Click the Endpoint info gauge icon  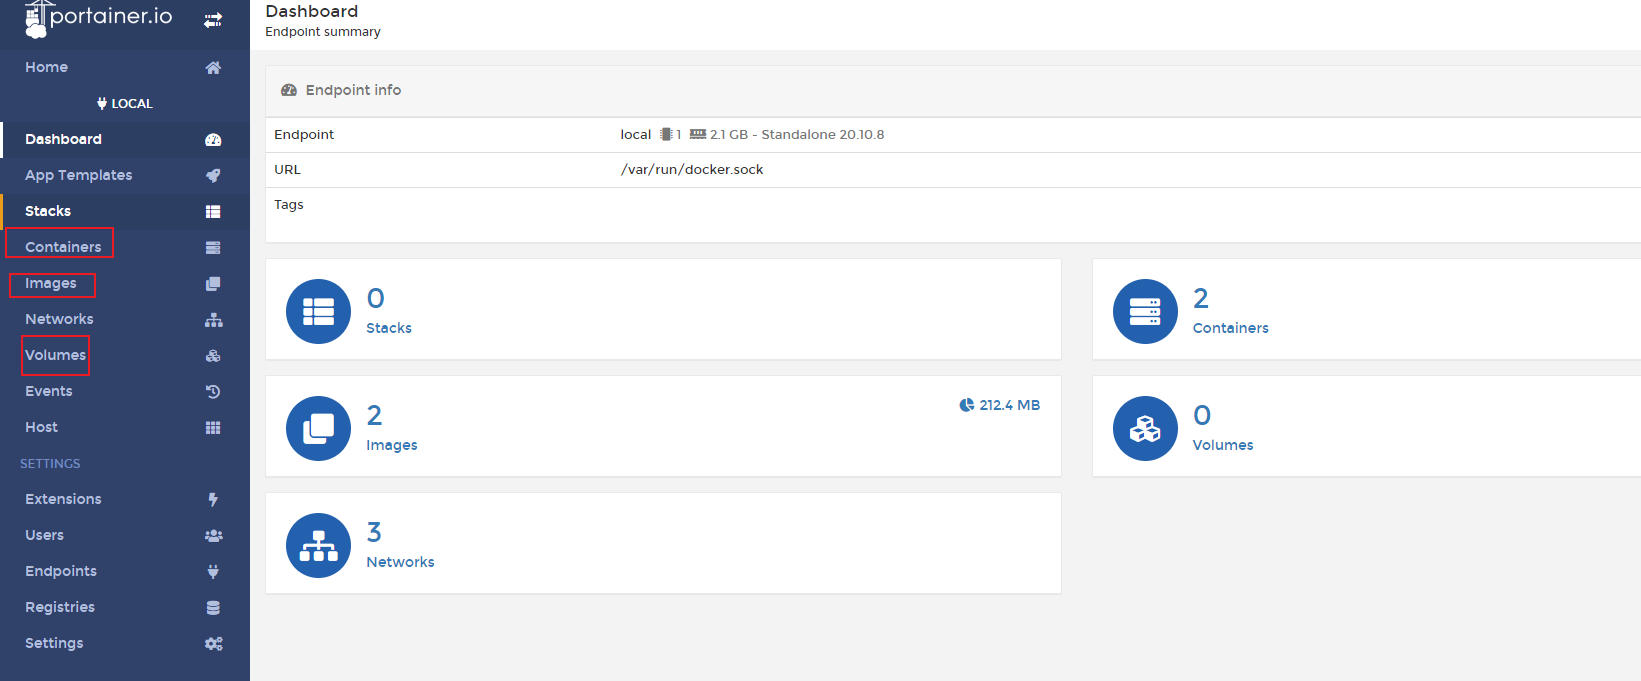(289, 90)
